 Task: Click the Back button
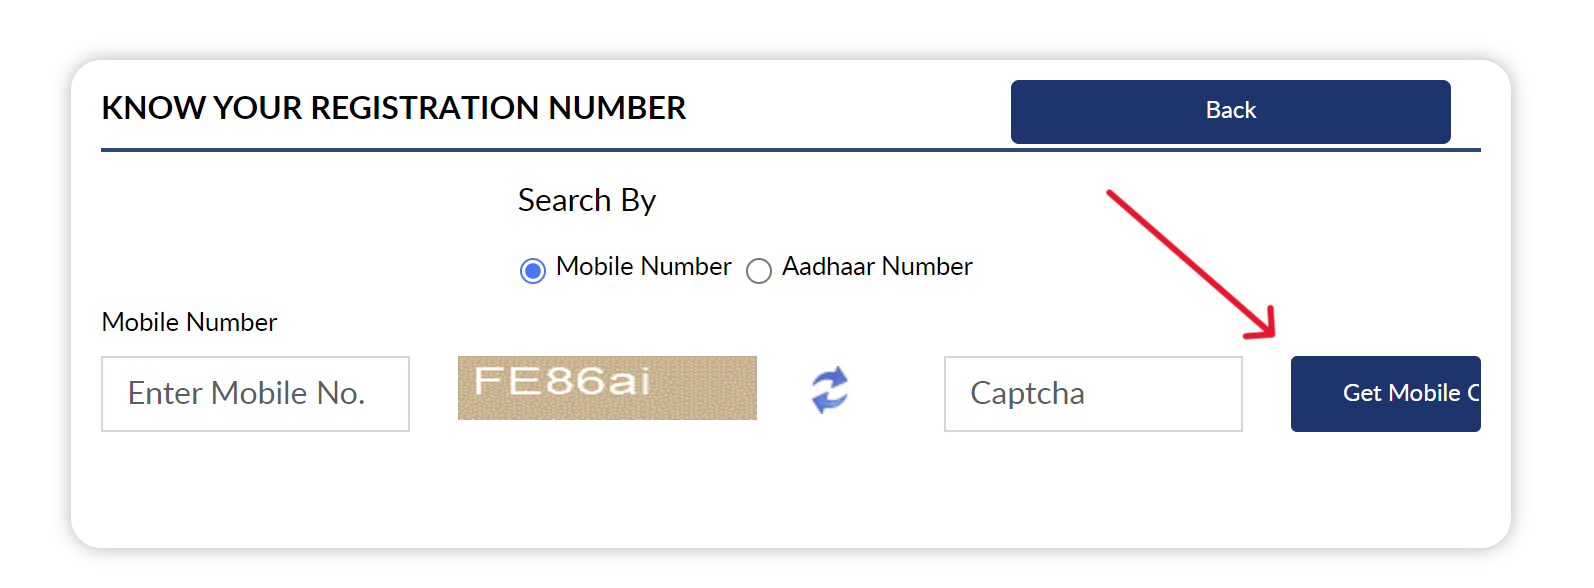click(x=1230, y=111)
